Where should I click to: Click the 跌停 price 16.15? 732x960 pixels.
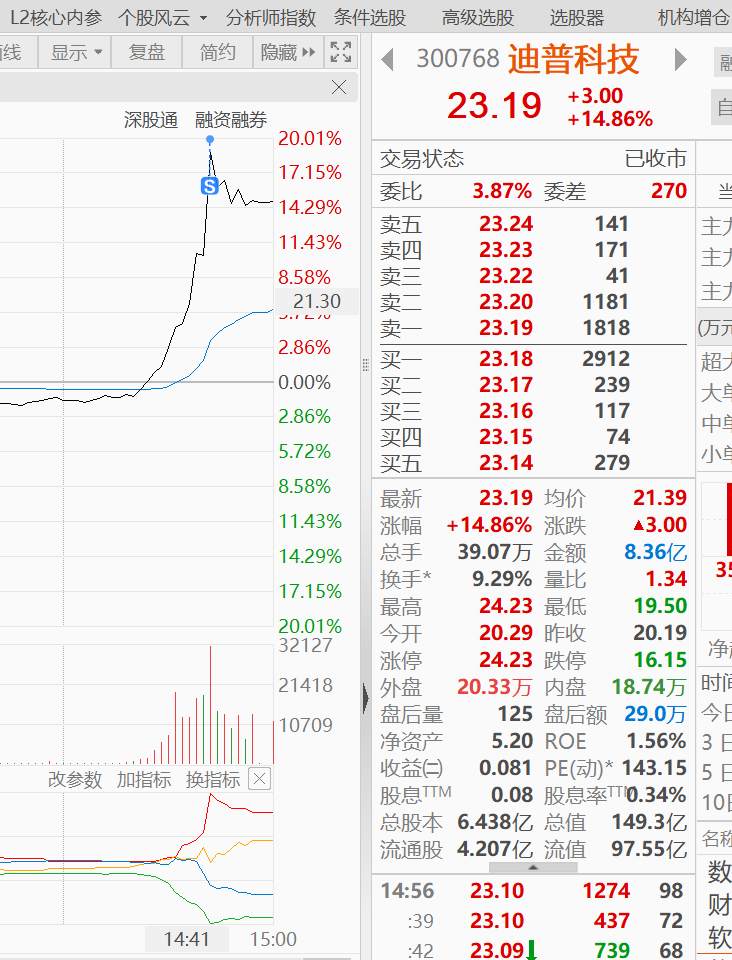(660, 659)
